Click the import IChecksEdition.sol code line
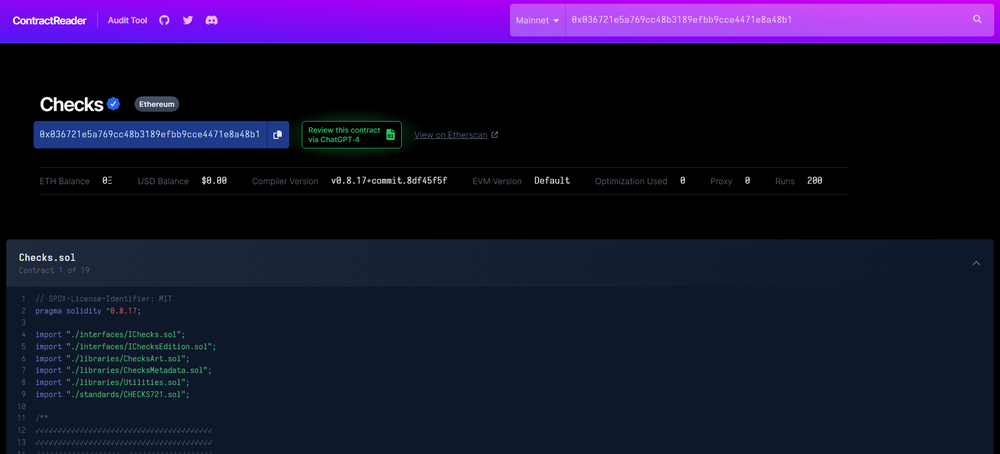This screenshot has height=454, width=1000. click(x=126, y=347)
